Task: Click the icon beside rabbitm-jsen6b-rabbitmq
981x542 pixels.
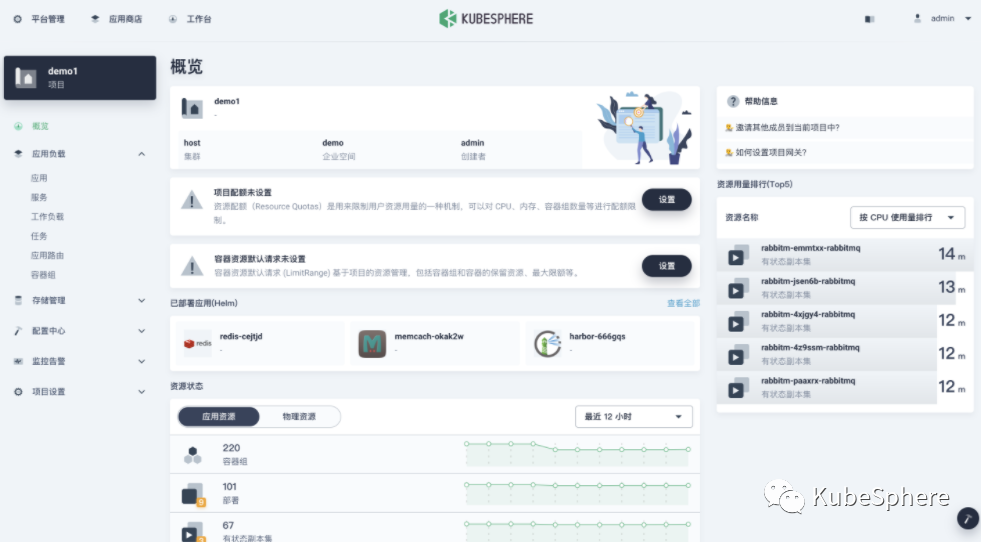Action: 738,288
